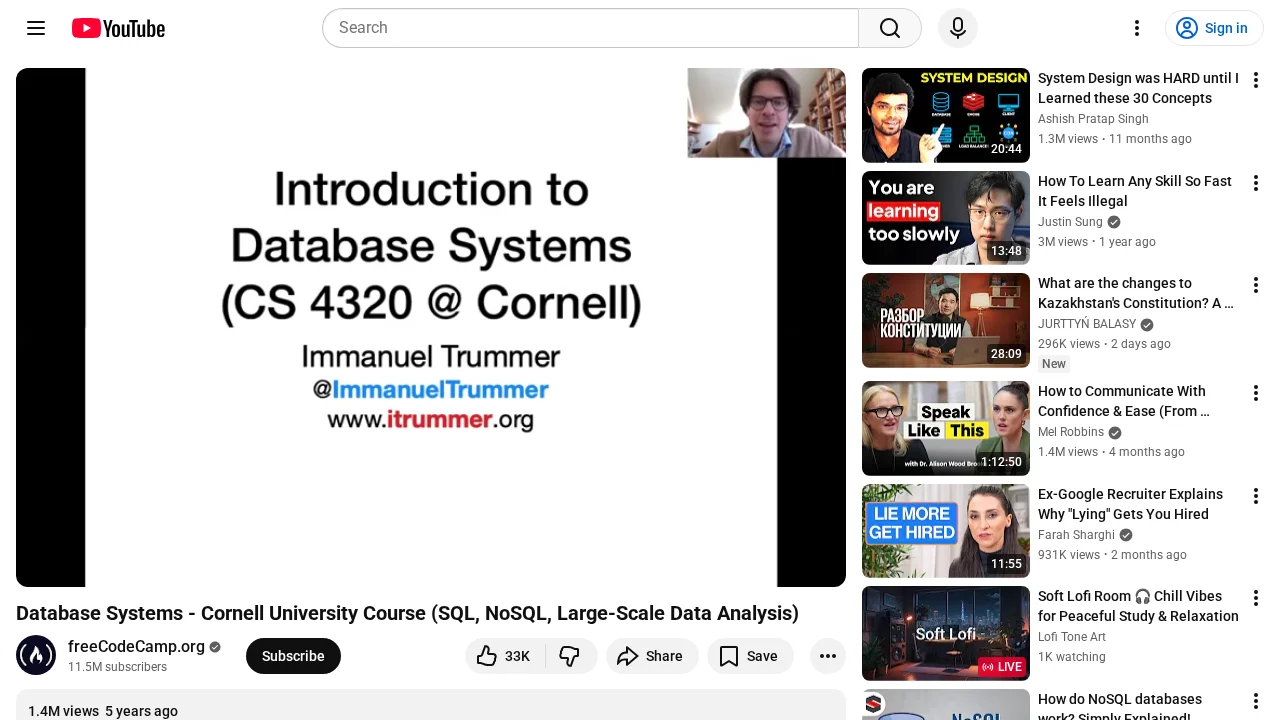
Task: Open How To Learn Any Skill thumbnail
Action: (946, 218)
